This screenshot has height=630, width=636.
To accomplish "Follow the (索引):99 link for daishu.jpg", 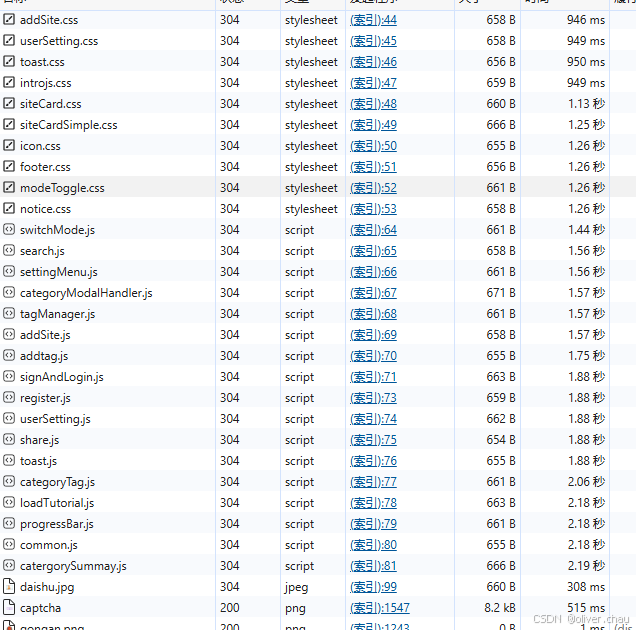I will [x=373, y=587].
